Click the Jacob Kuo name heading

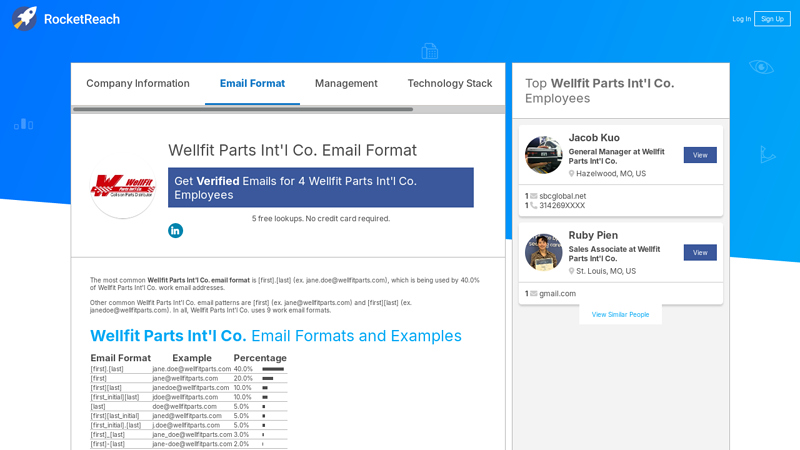pyautogui.click(x=594, y=138)
